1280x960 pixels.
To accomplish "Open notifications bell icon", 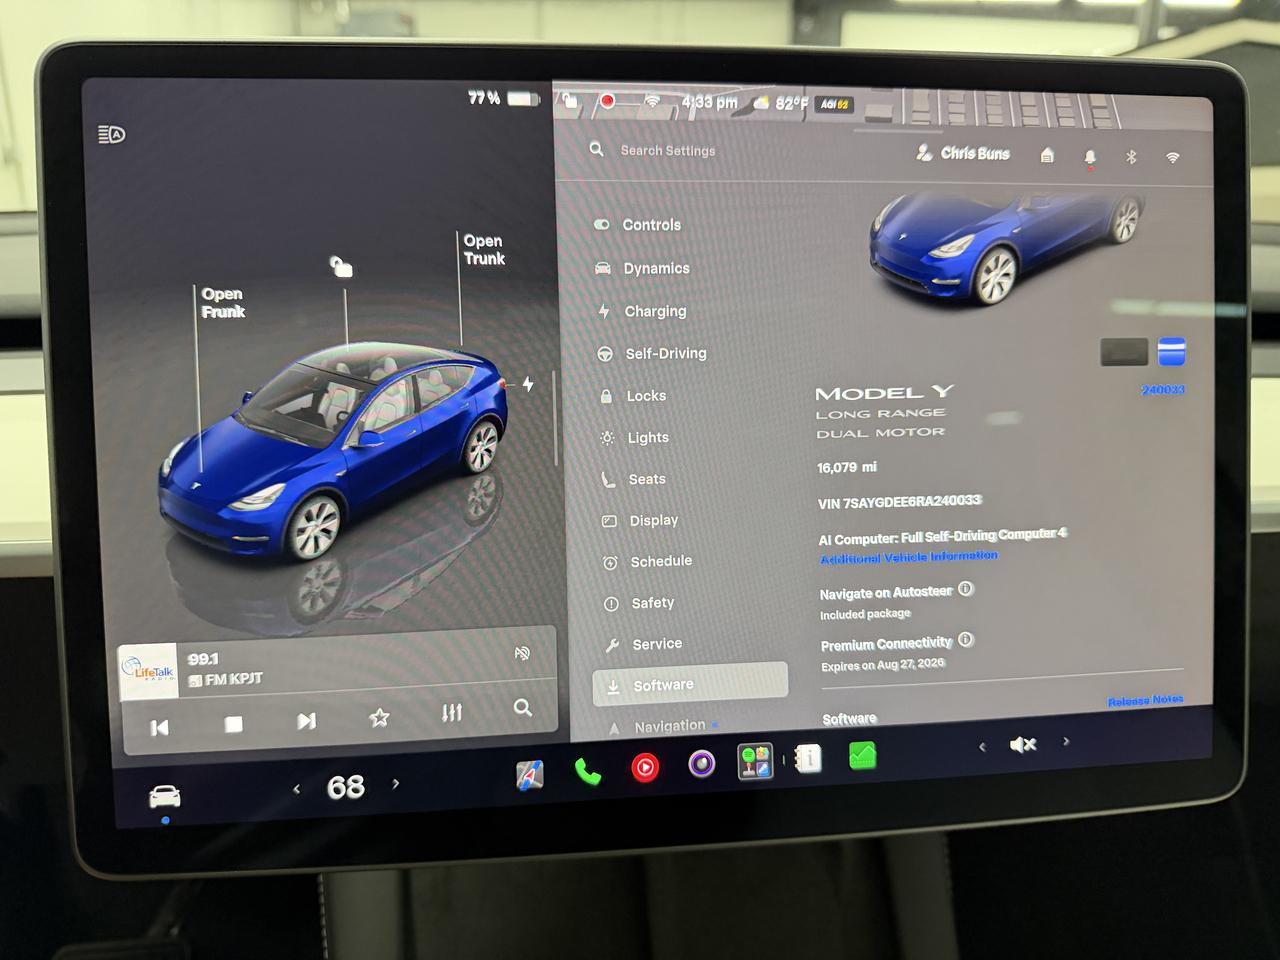I will (1090, 157).
